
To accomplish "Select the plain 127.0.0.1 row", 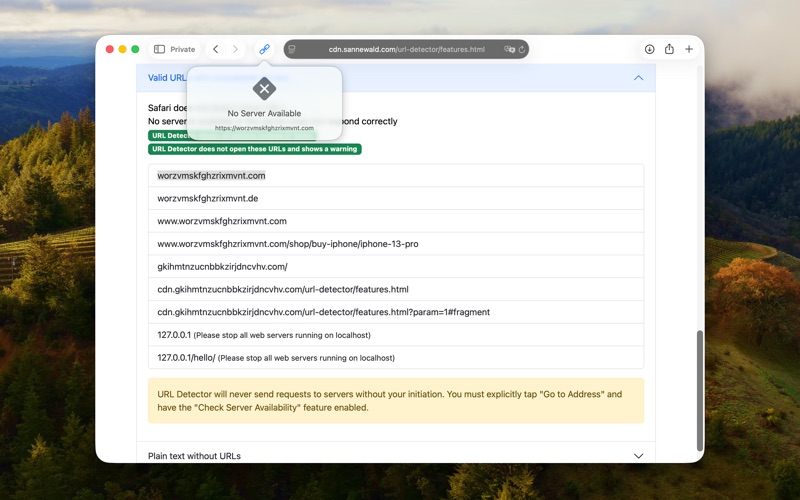I will tap(396, 335).
